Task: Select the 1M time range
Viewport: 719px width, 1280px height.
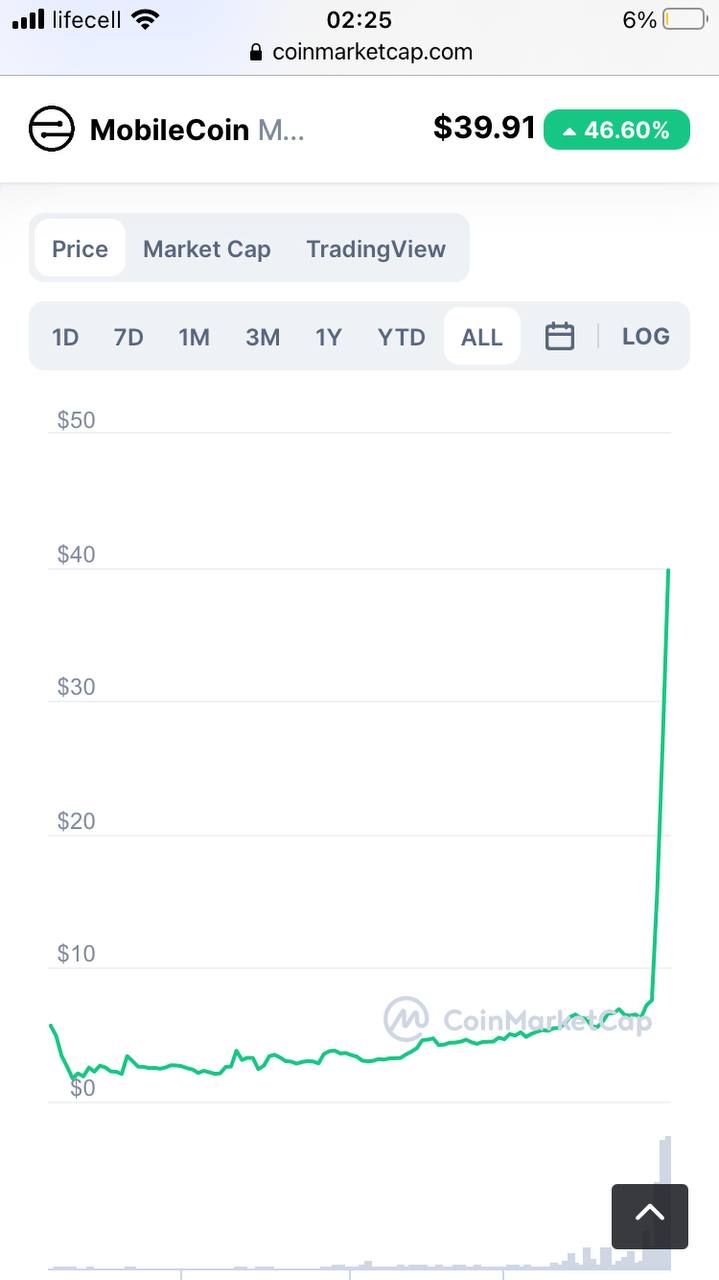Action: [194, 337]
